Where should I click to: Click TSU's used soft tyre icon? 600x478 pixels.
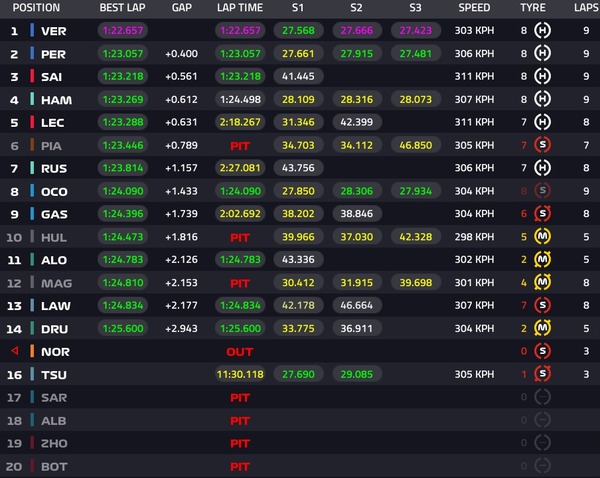(542, 374)
